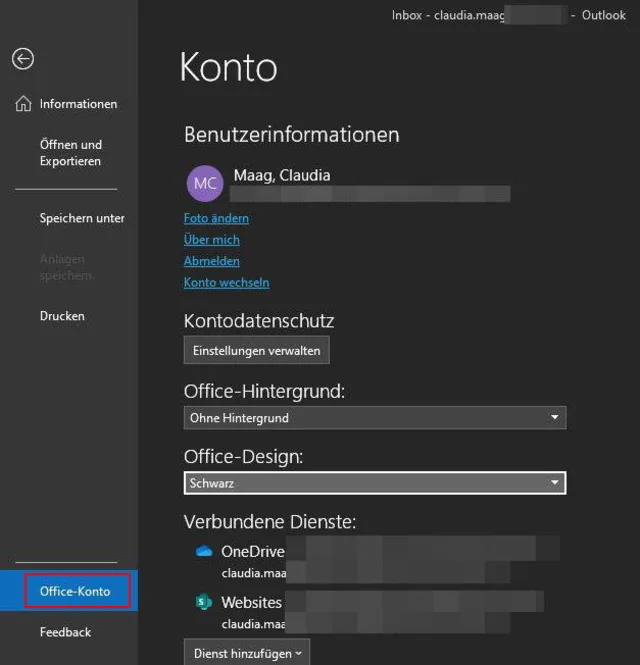Click the Einstellungen verwalten button
Viewport: 640px width, 665px height.
256,350
